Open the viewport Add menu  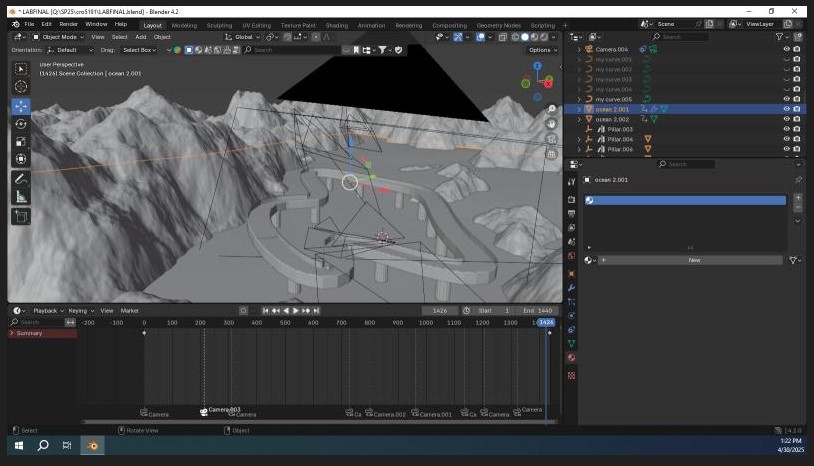pos(141,37)
